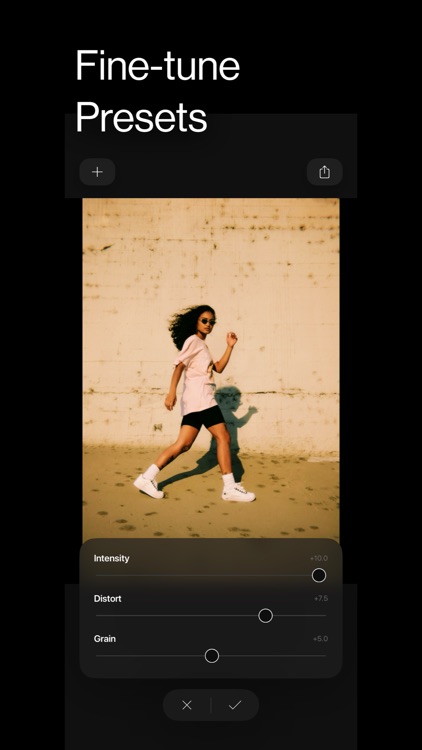The image size is (422, 750).
Task: Click the Grain slider handle
Action: click(x=212, y=656)
